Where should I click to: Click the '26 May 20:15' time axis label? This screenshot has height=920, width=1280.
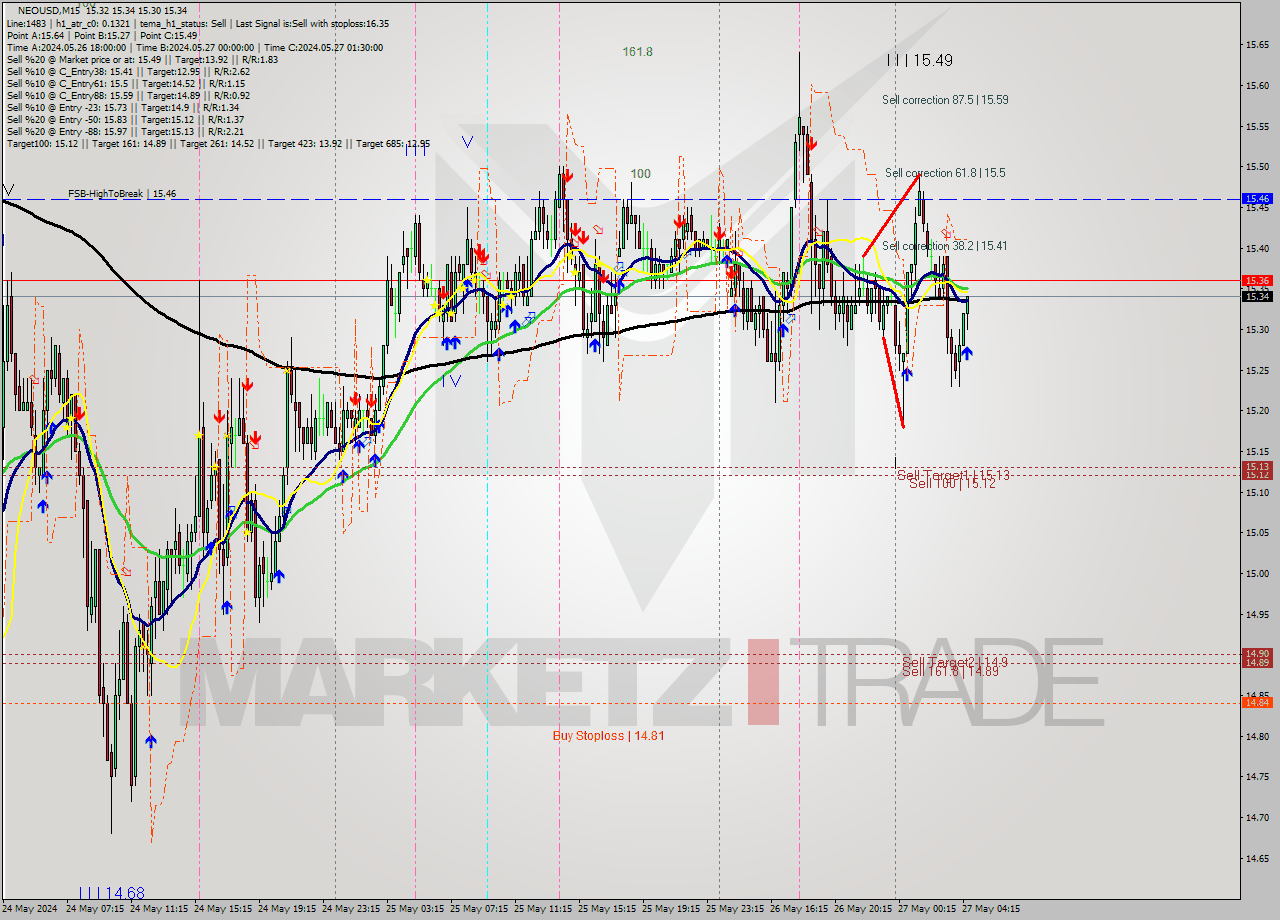pyautogui.click(x=863, y=909)
